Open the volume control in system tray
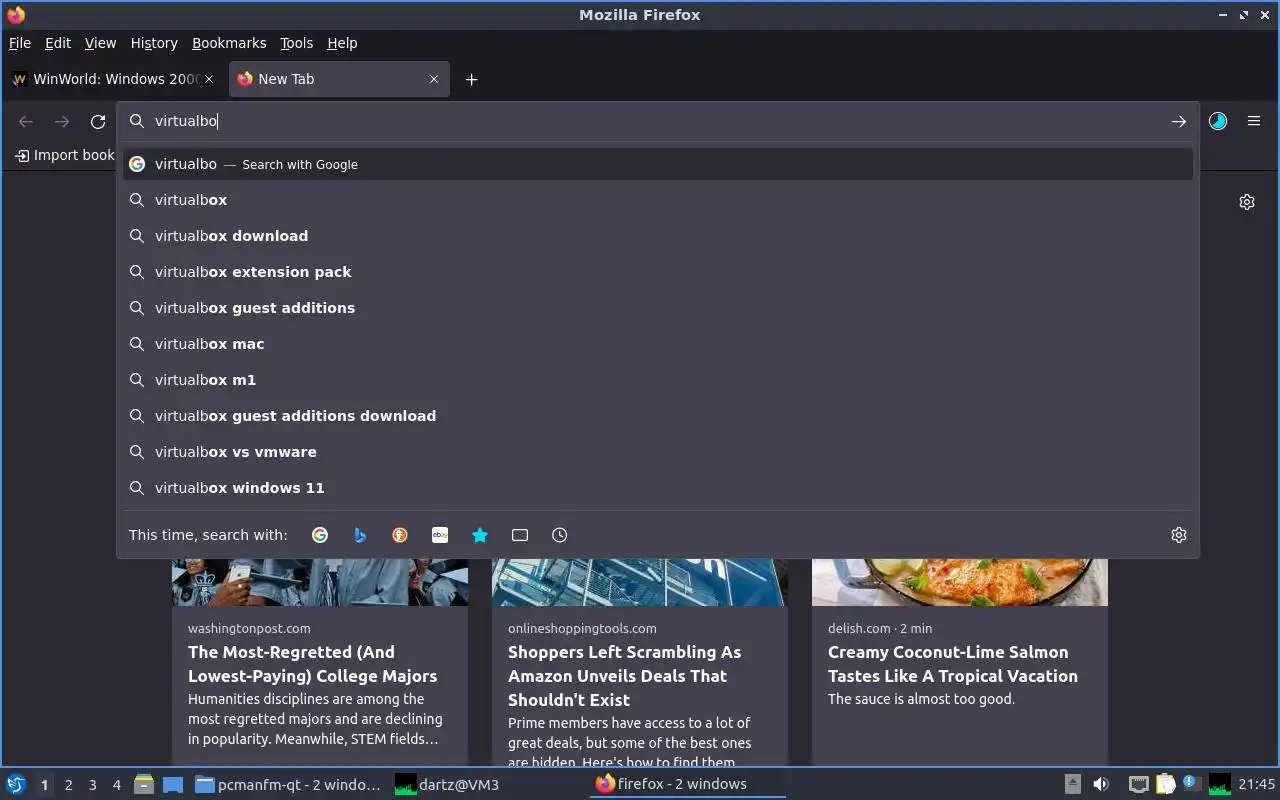This screenshot has height=800, width=1280. coord(1101,784)
